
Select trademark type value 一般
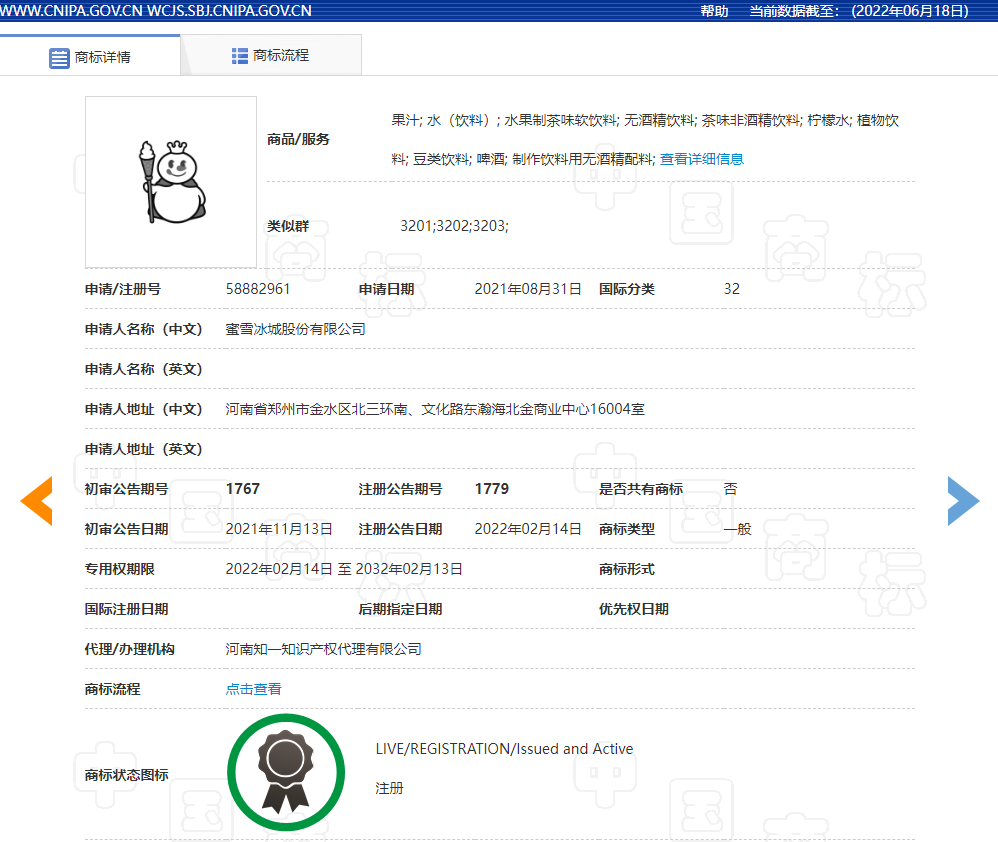pyautogui.click(x=738, y=529)
